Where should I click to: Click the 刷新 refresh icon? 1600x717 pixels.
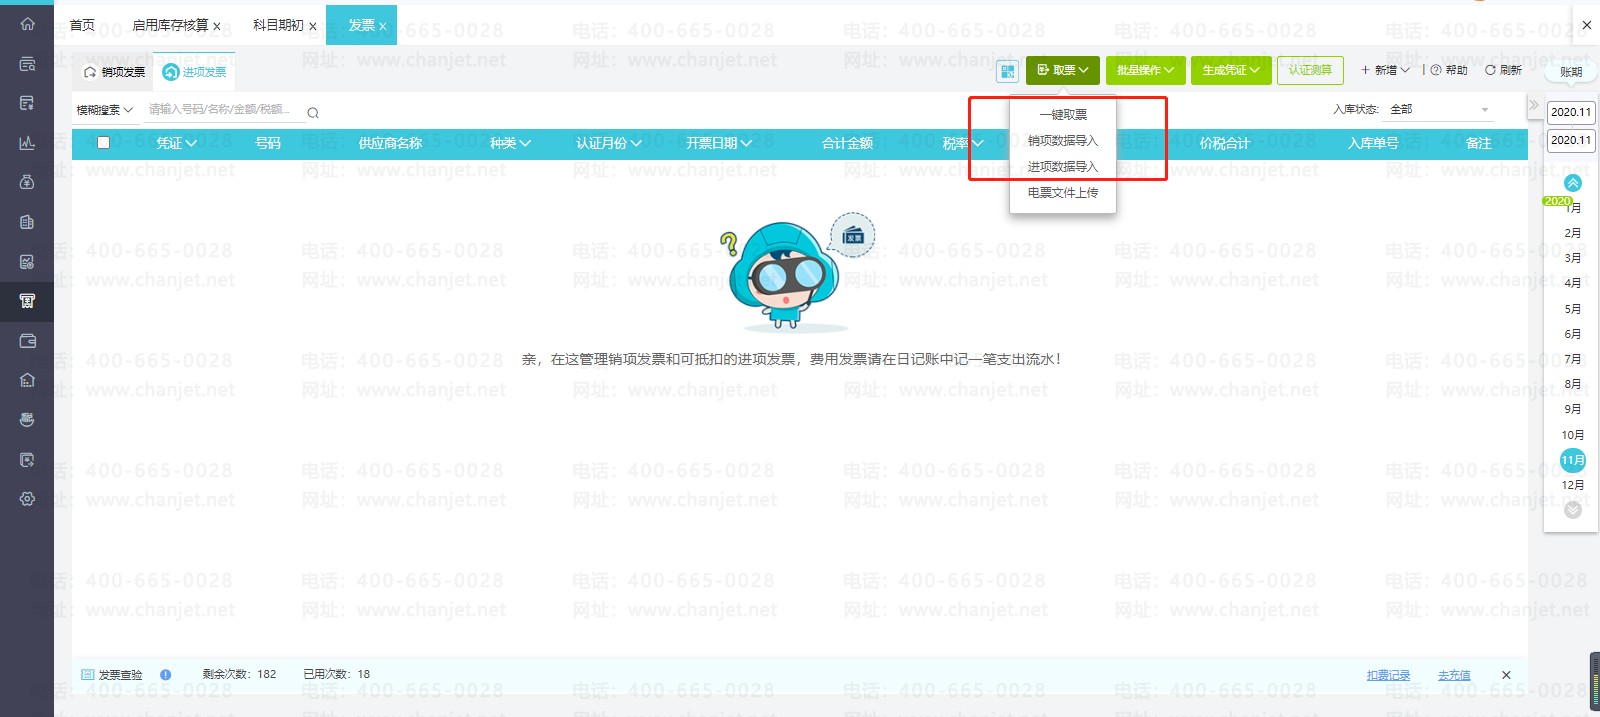[1490, 70]
